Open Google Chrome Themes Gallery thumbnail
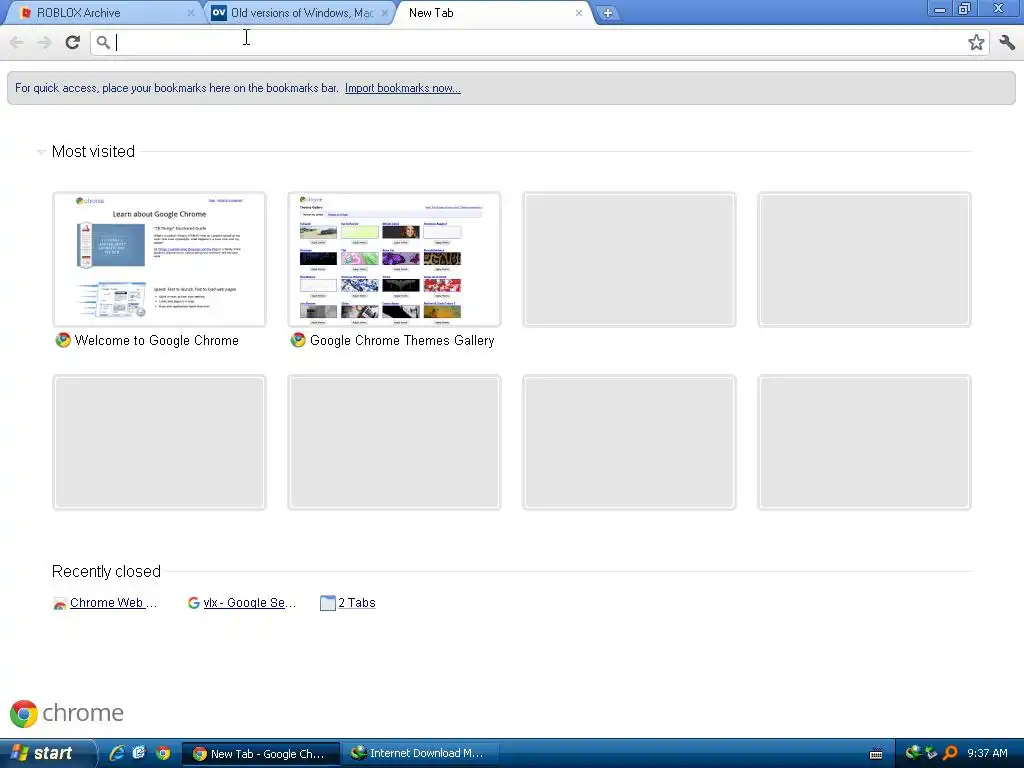 coord(394,259)
